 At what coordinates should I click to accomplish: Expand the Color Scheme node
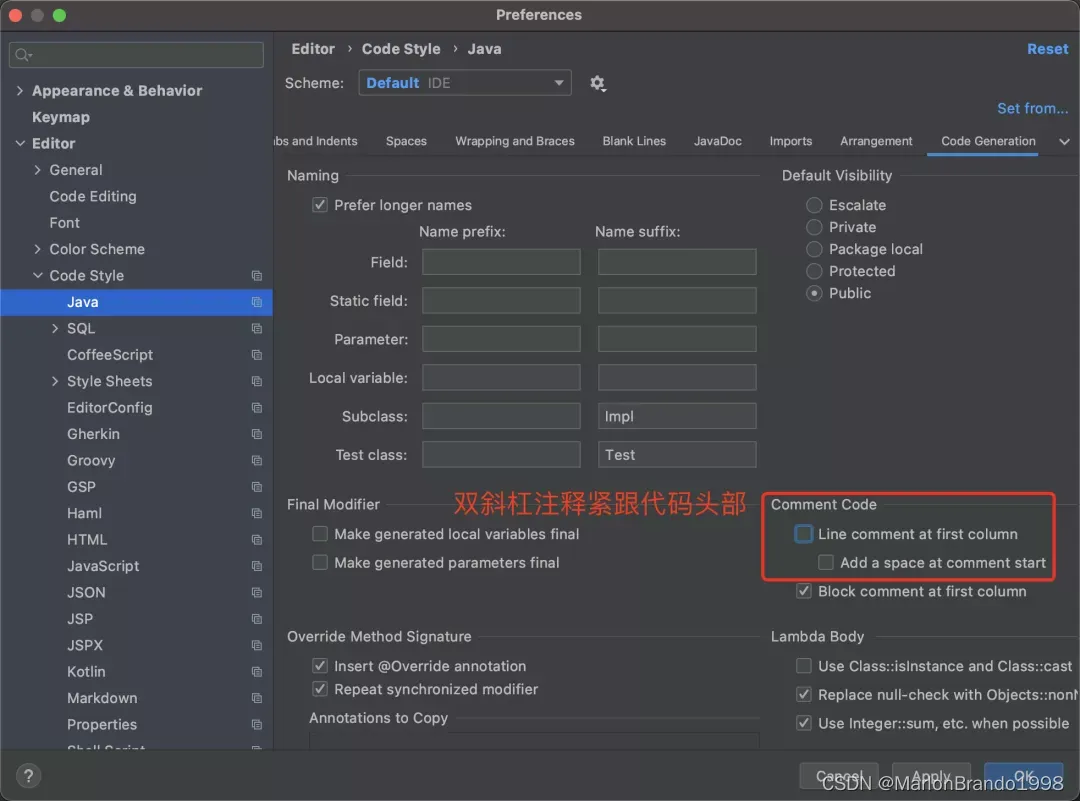(37, 249)
